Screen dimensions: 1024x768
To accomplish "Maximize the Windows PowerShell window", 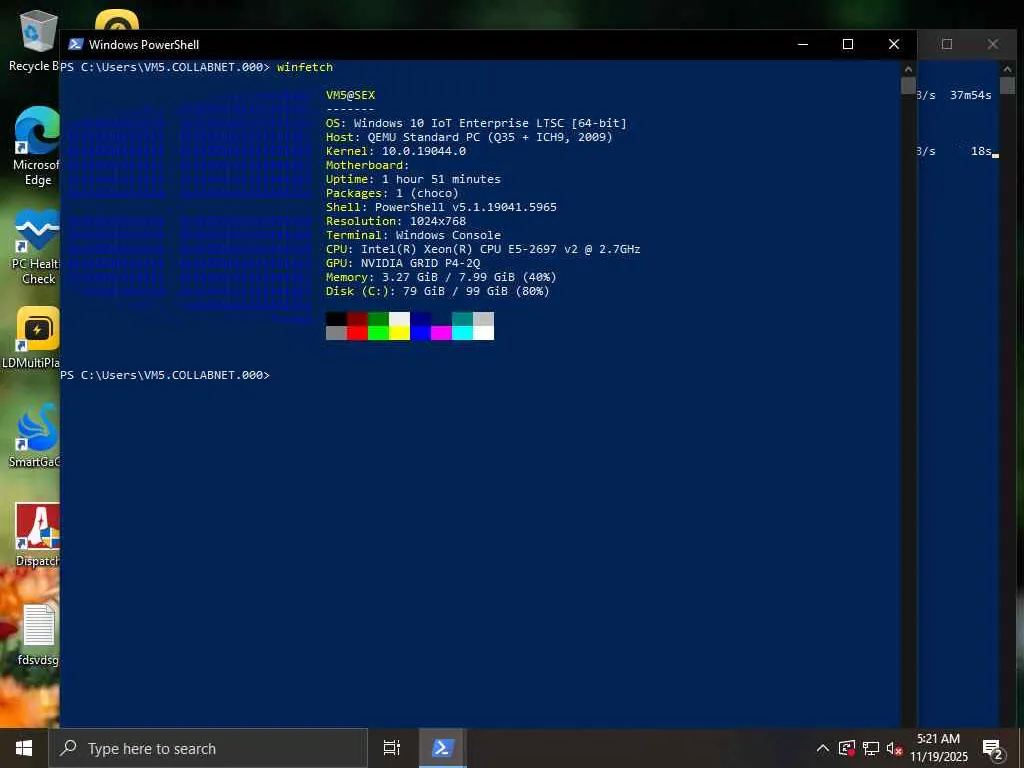I will [848, 44].
